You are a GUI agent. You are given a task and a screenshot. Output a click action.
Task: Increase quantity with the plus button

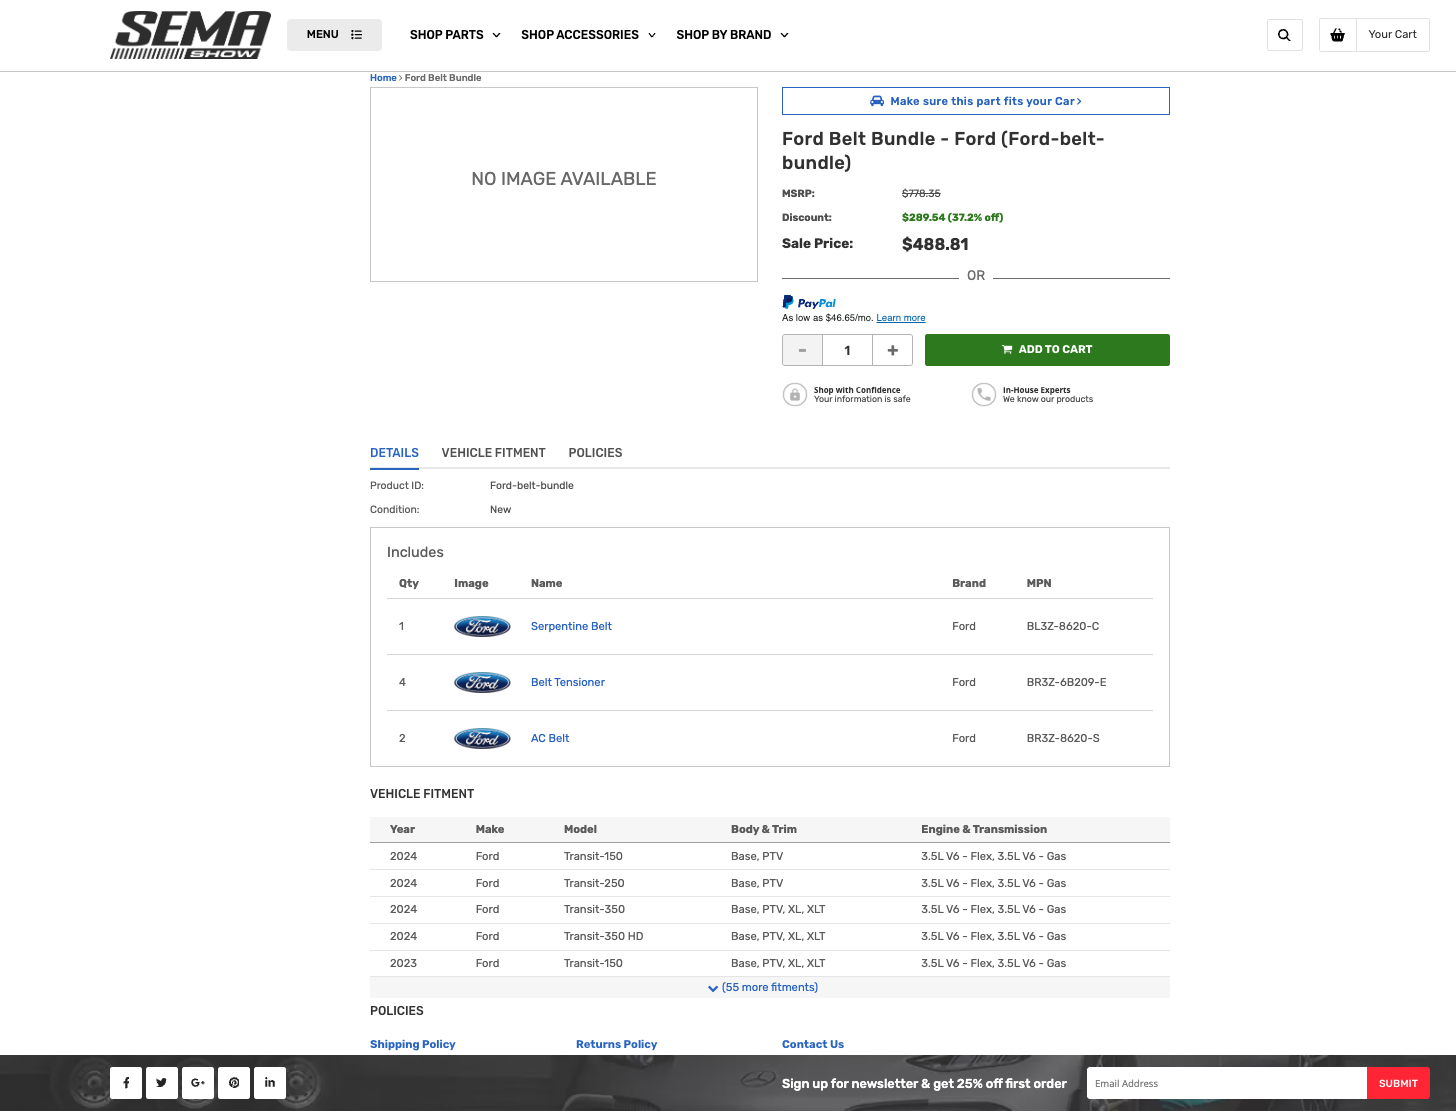[x=892, y=350]
